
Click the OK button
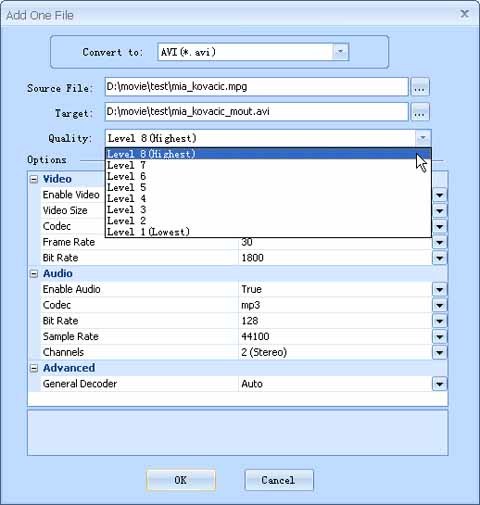point(181,480)
